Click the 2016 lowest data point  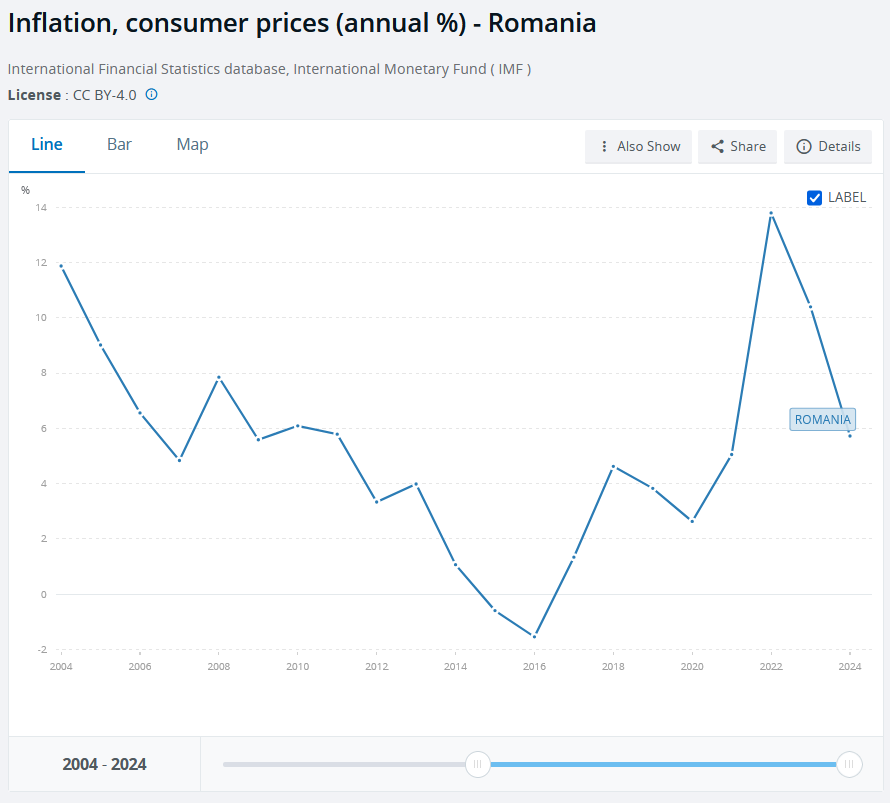(534, 636)
